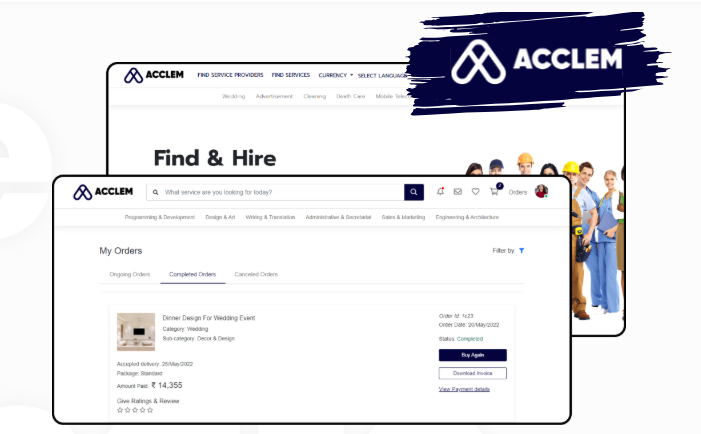Image resolution: width=701 pixels, height=434 pixels.
Task: Click the blue search magnifier button
Action: tap(414, 192)
